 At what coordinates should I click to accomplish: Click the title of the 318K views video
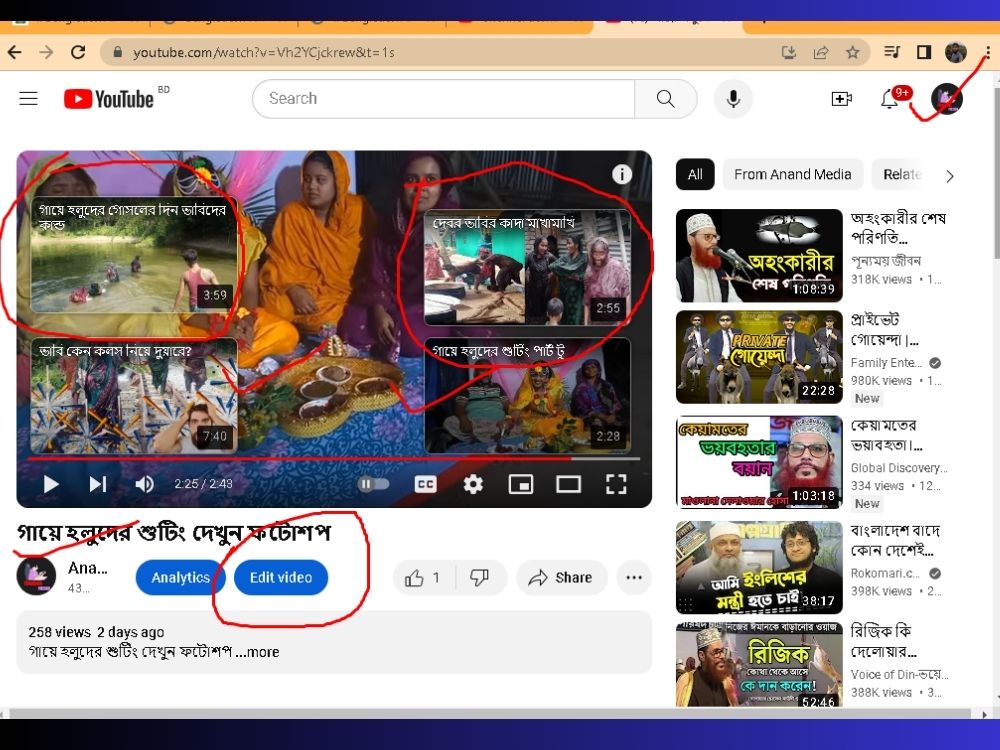pos(898,228)
